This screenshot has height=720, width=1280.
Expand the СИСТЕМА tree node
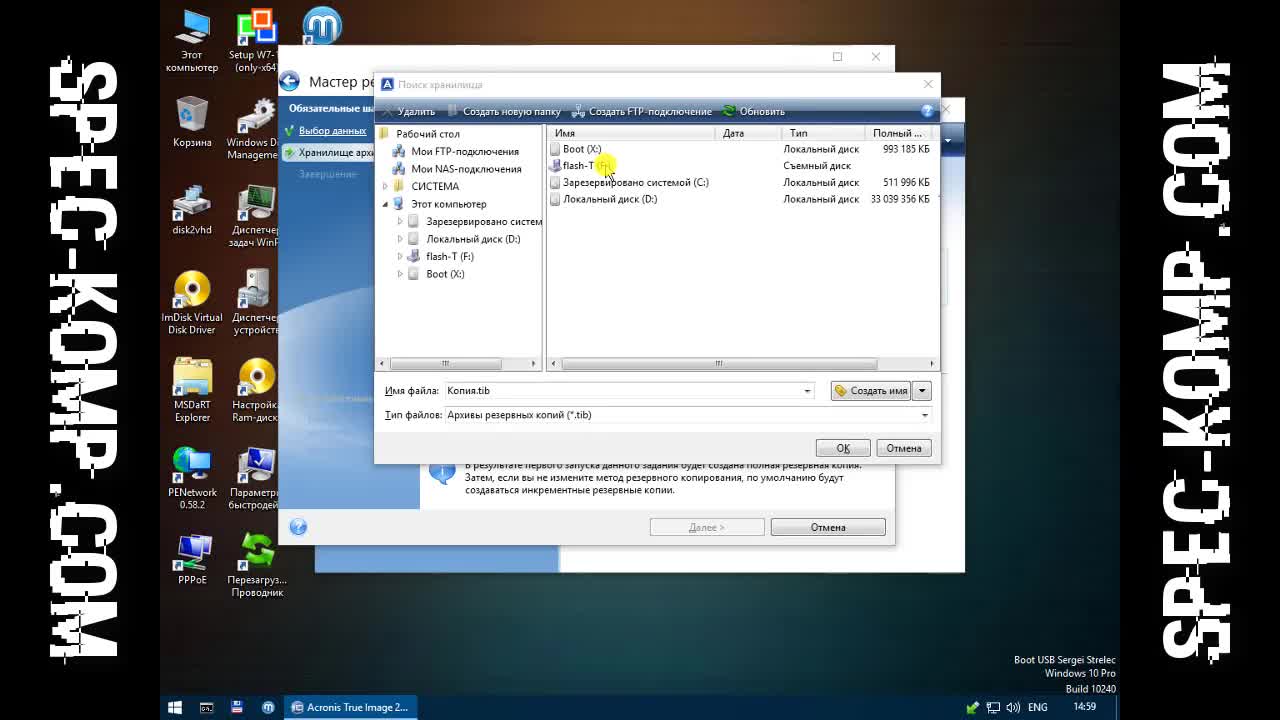(x=385, y=187)
